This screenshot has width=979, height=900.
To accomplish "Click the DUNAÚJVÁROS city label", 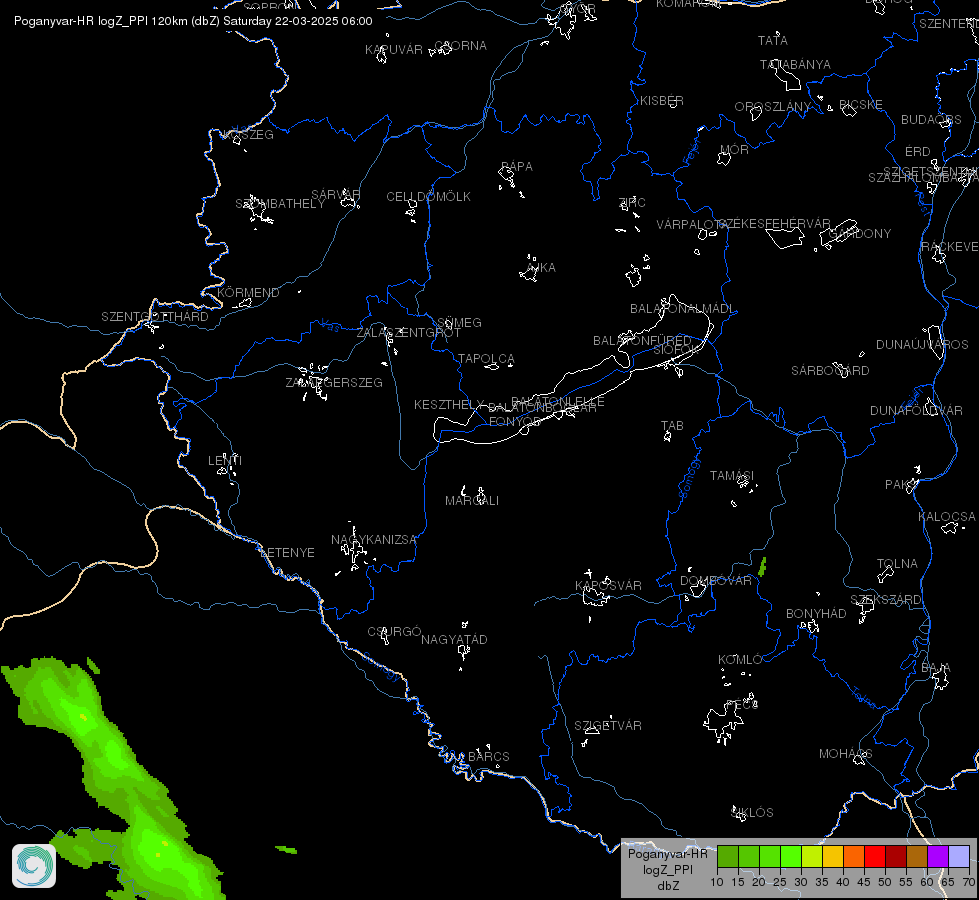I will pos(922,345).
